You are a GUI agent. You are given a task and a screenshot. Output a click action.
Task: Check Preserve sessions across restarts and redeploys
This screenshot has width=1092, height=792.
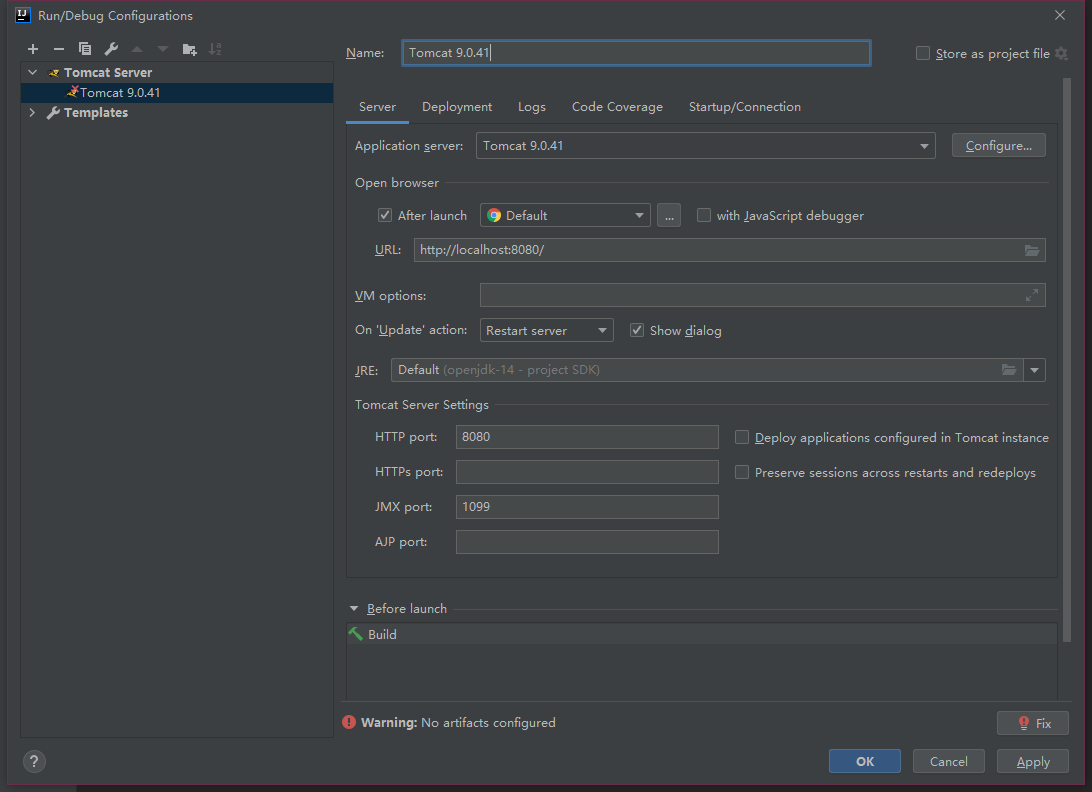click(742, 472)
